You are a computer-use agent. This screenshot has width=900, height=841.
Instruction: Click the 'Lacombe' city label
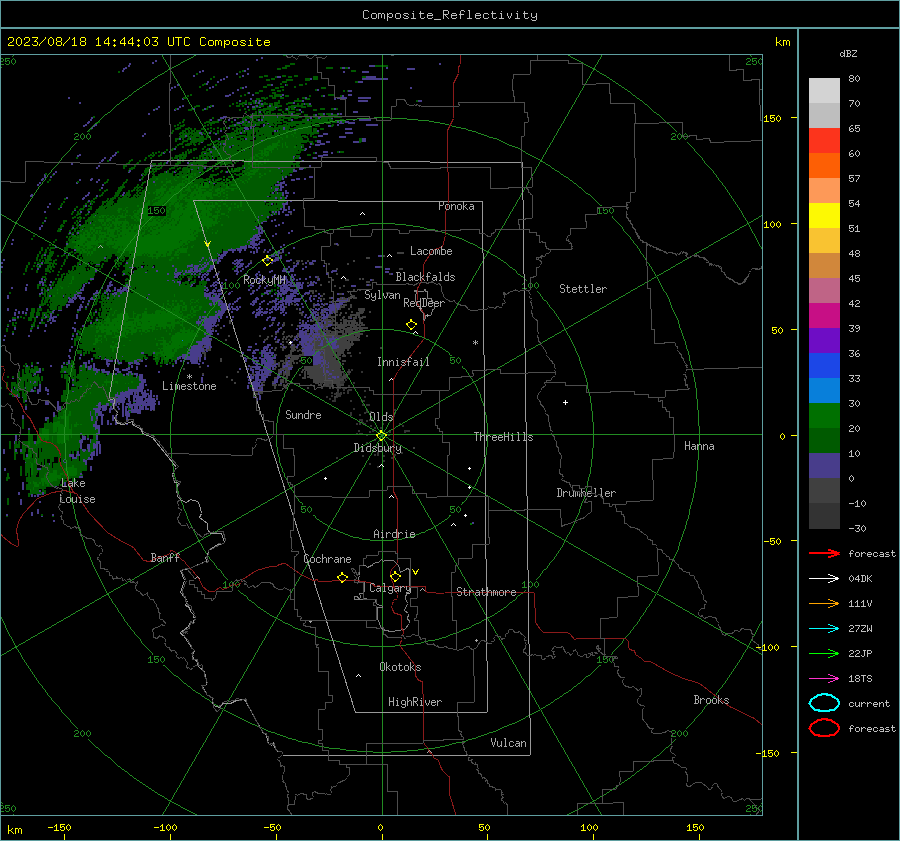coord(431,251)
